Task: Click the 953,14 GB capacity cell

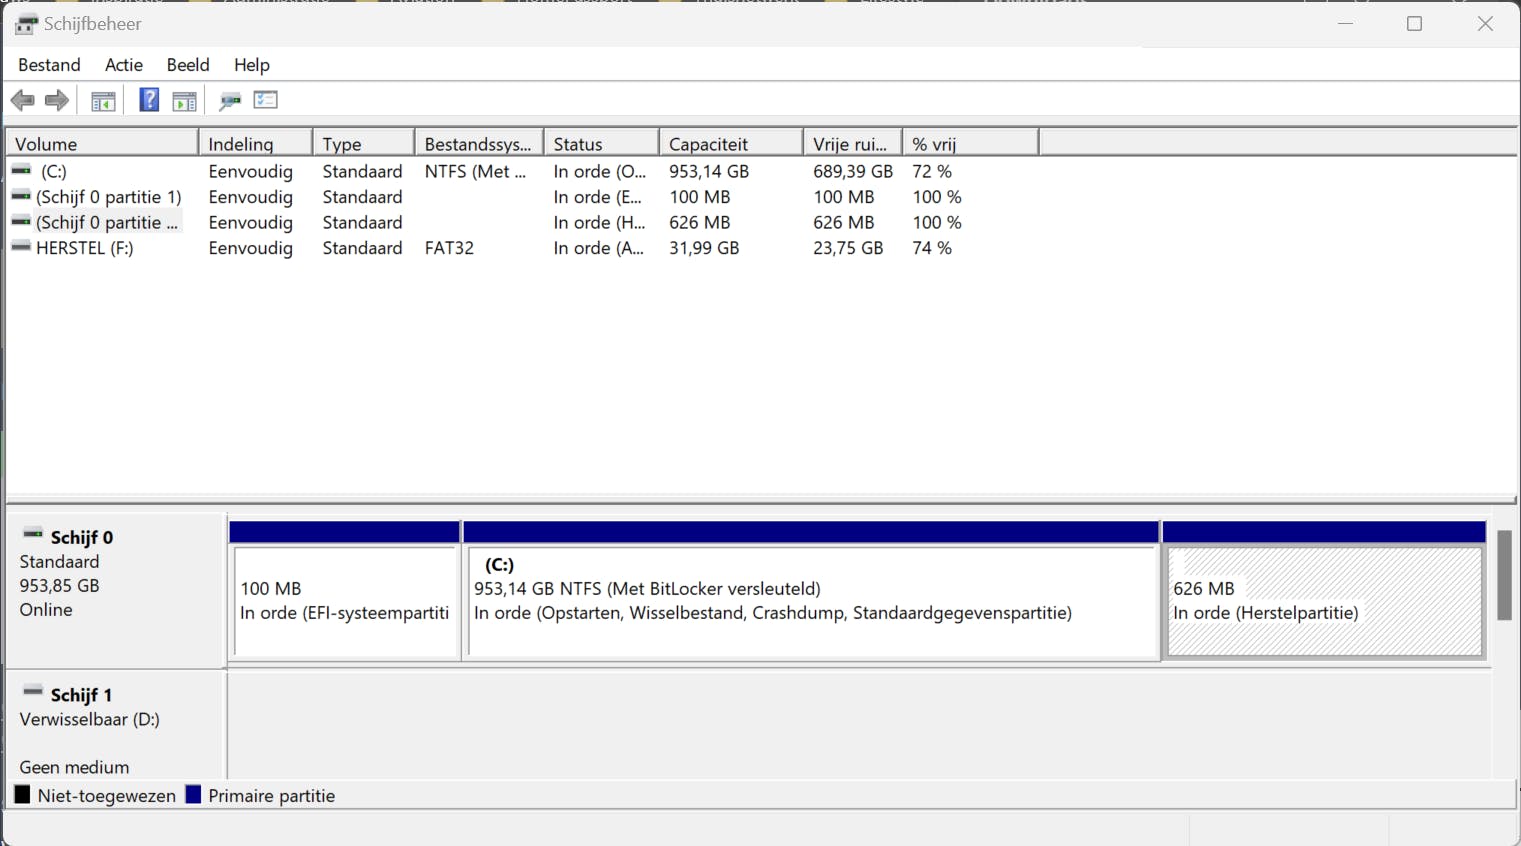Action: [x=709, y=172]
